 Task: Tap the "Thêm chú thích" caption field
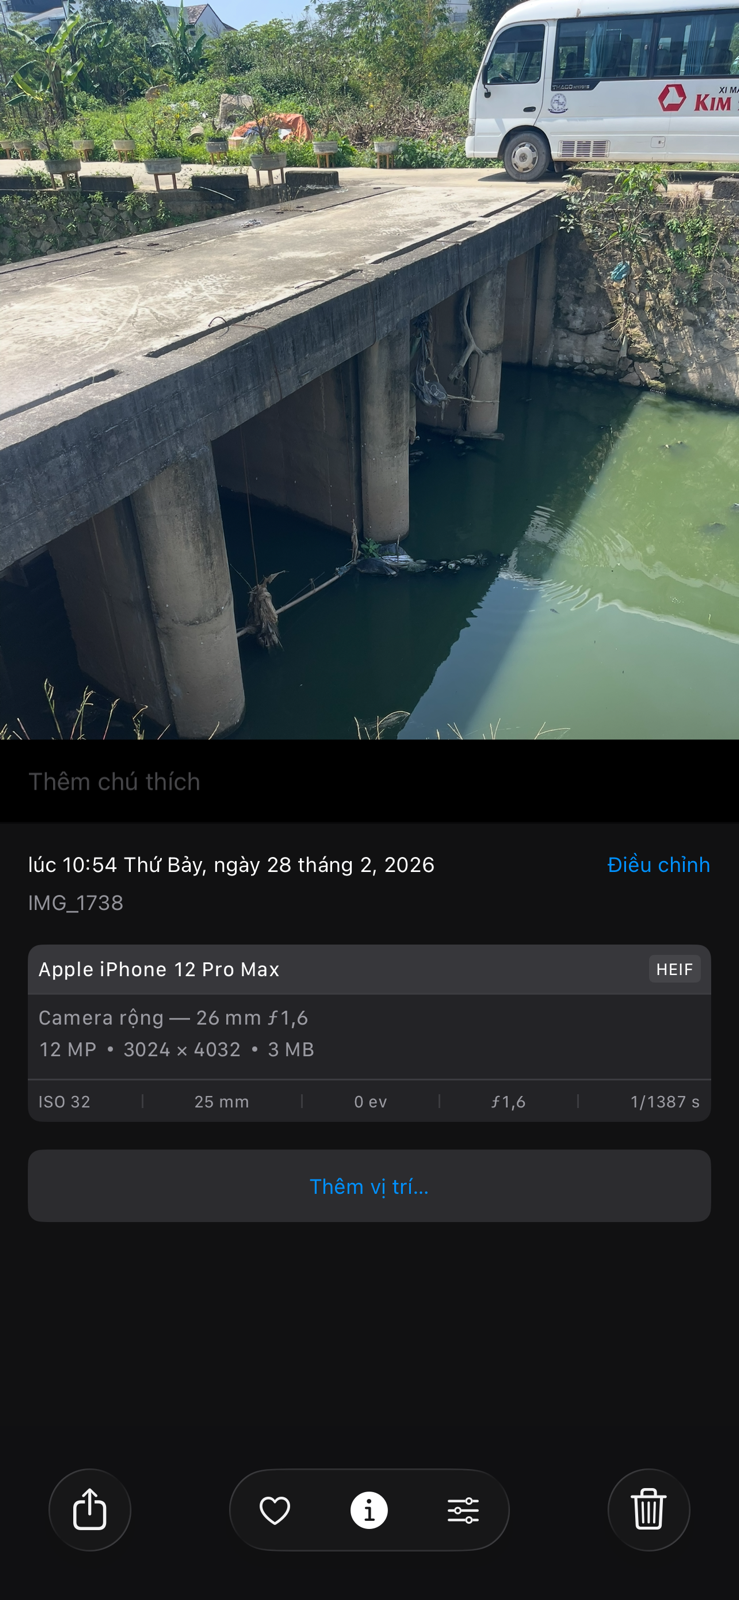114,782
